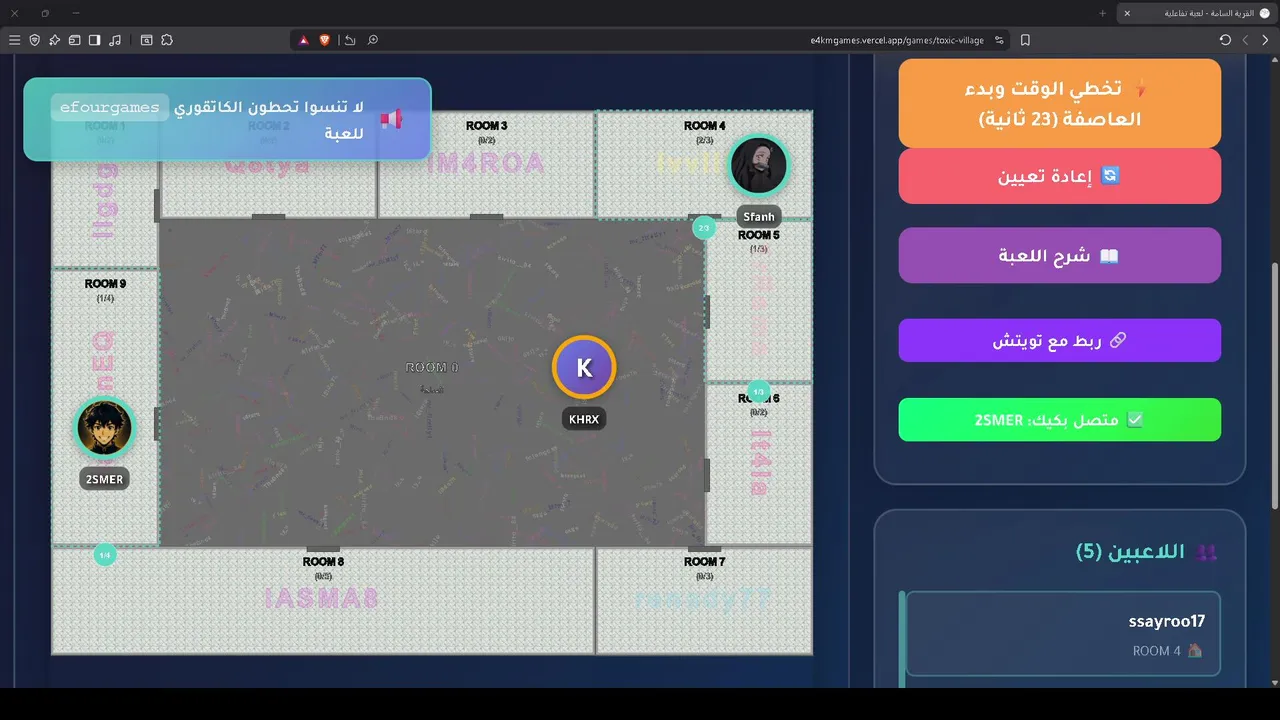
Task: Open the Extensions puzzle icon
Action: click(x=166, y=40)
